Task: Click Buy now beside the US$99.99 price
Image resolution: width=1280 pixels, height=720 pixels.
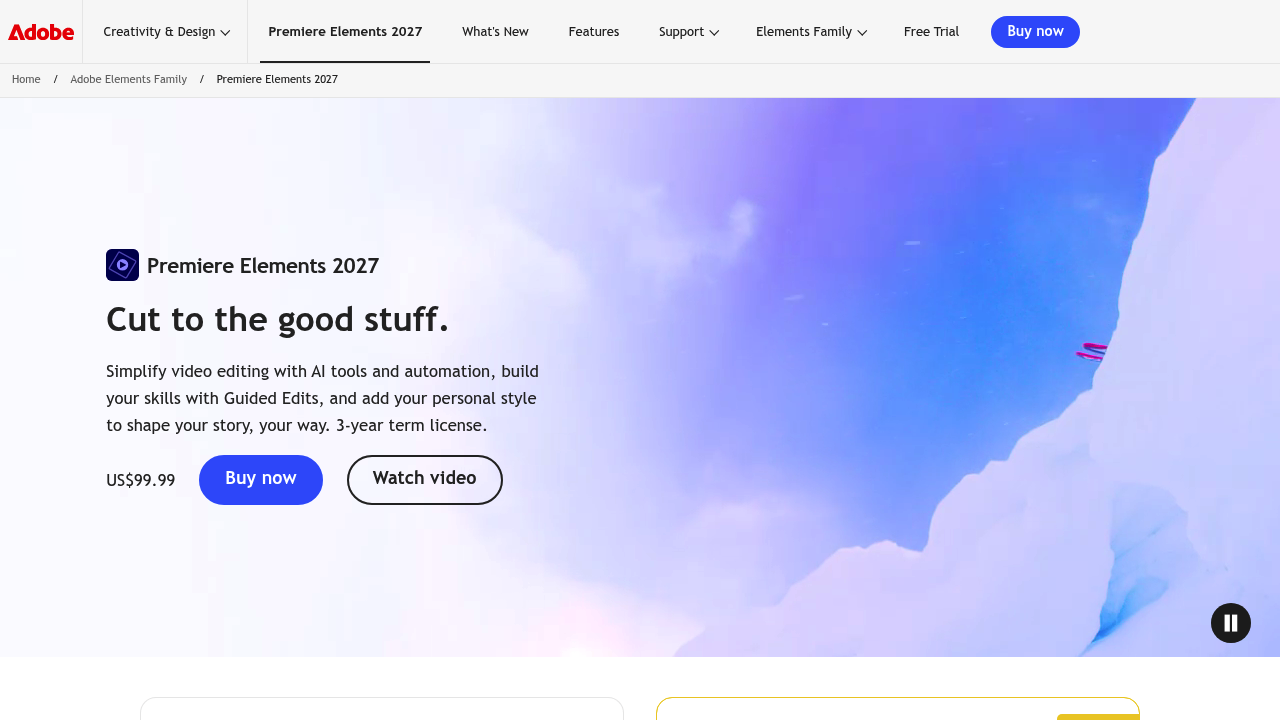Action: (x=261, y=480)
